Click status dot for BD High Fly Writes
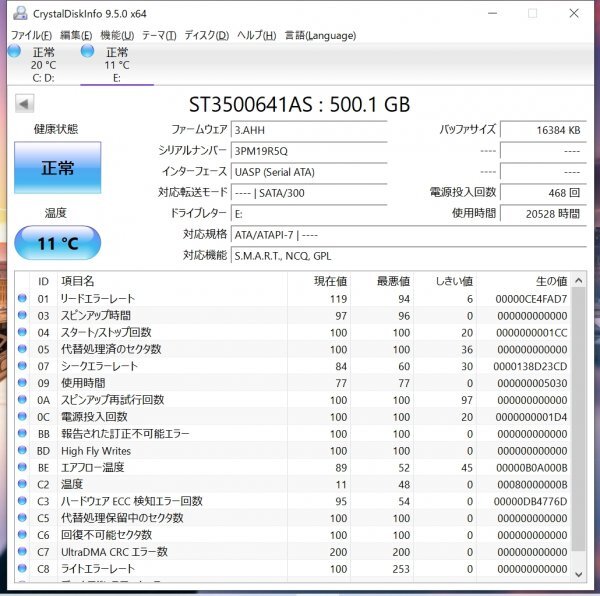This screenshot has height=596, width=600. coord(22,450)
